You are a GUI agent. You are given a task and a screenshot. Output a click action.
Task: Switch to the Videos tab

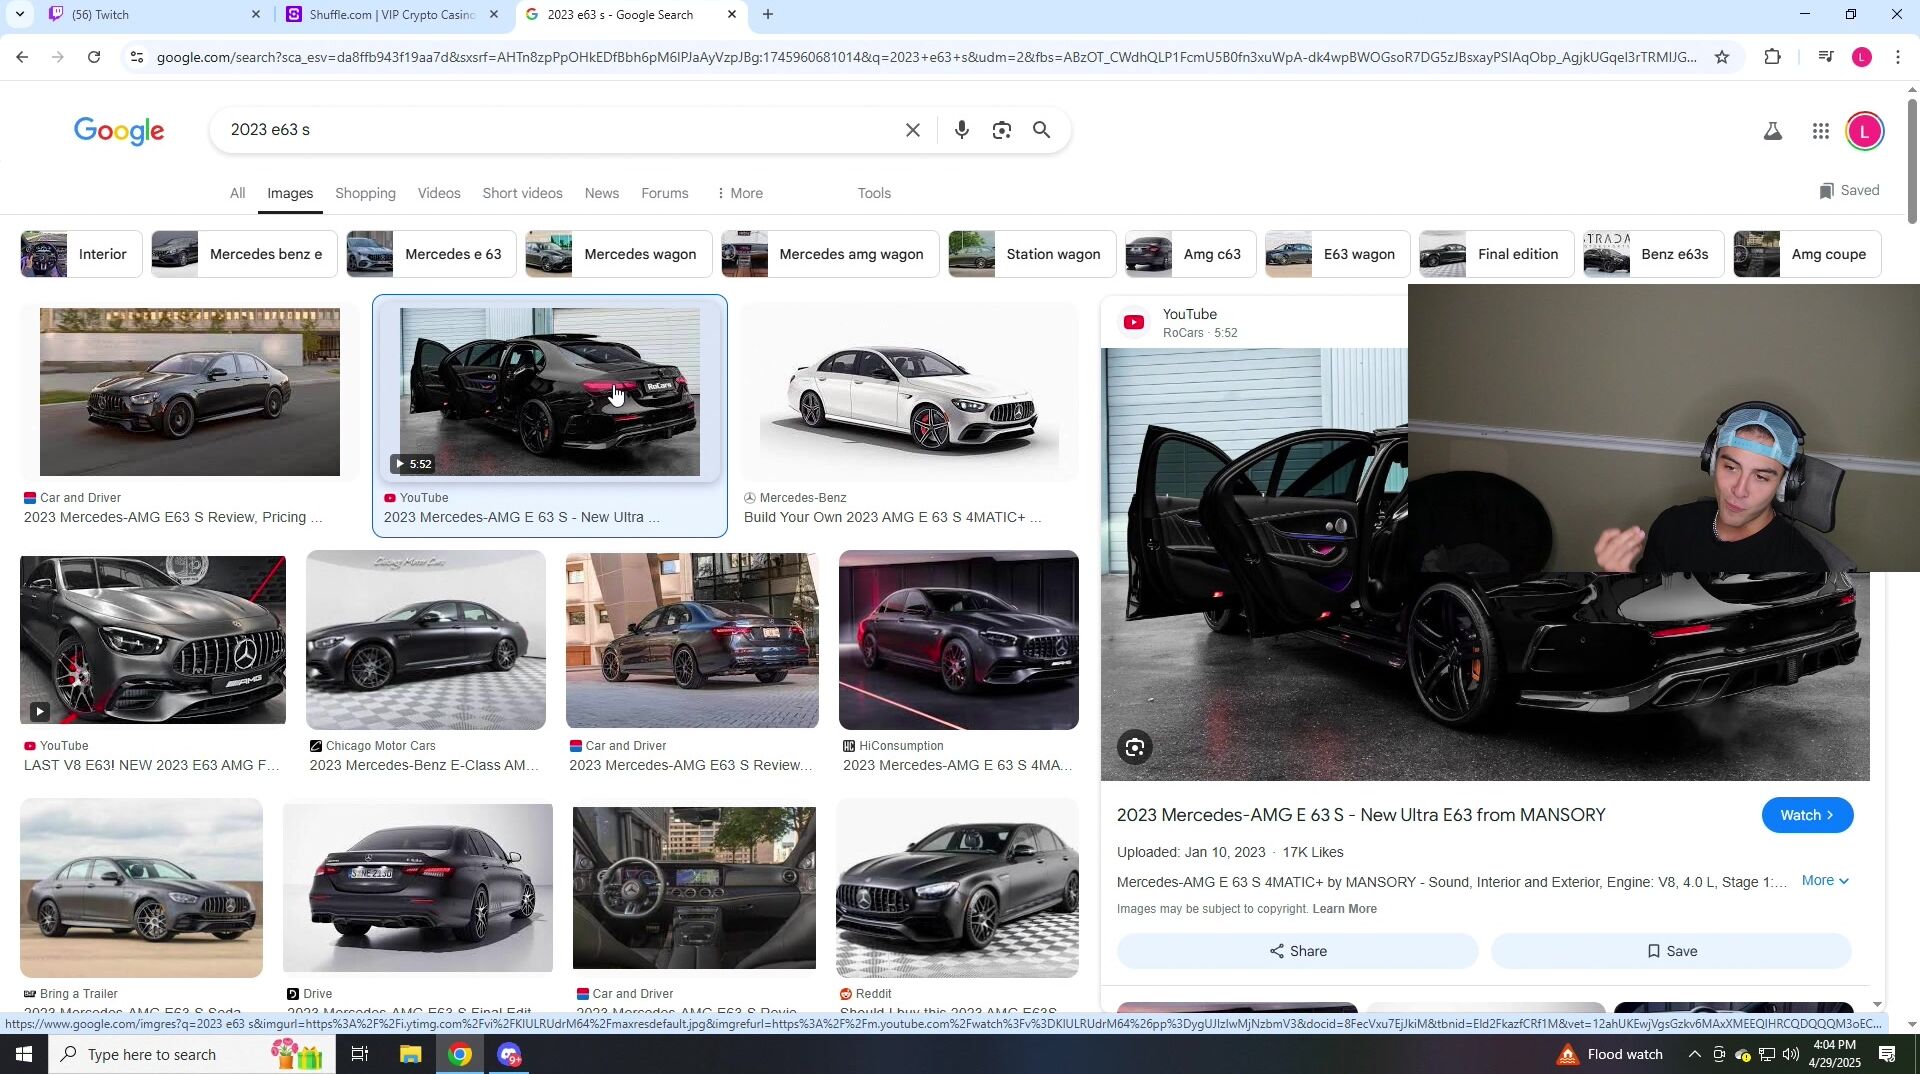tap(439, 193)
